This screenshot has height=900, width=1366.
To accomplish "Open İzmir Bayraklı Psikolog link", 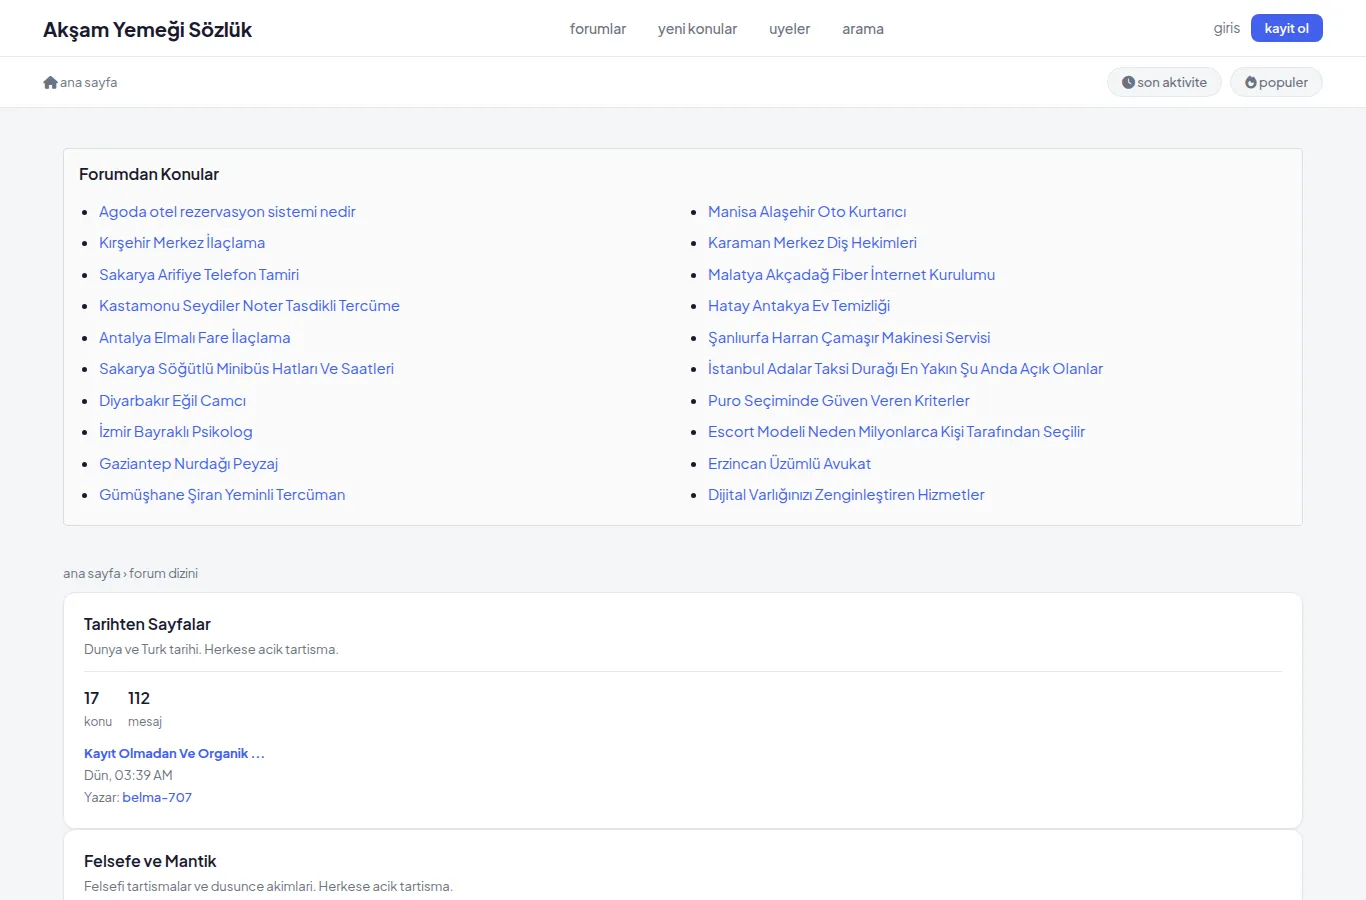I will 176,431.
